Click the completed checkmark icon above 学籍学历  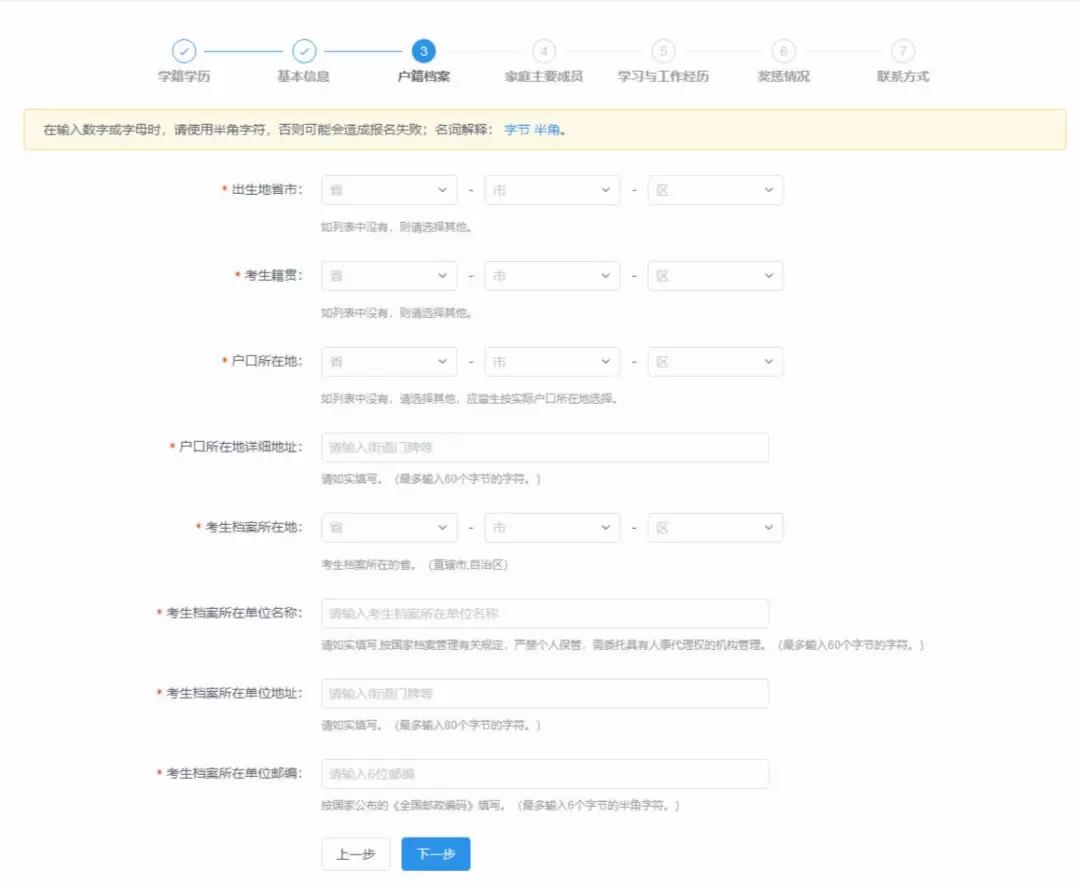pyautogui.click(x=185, y=50)
